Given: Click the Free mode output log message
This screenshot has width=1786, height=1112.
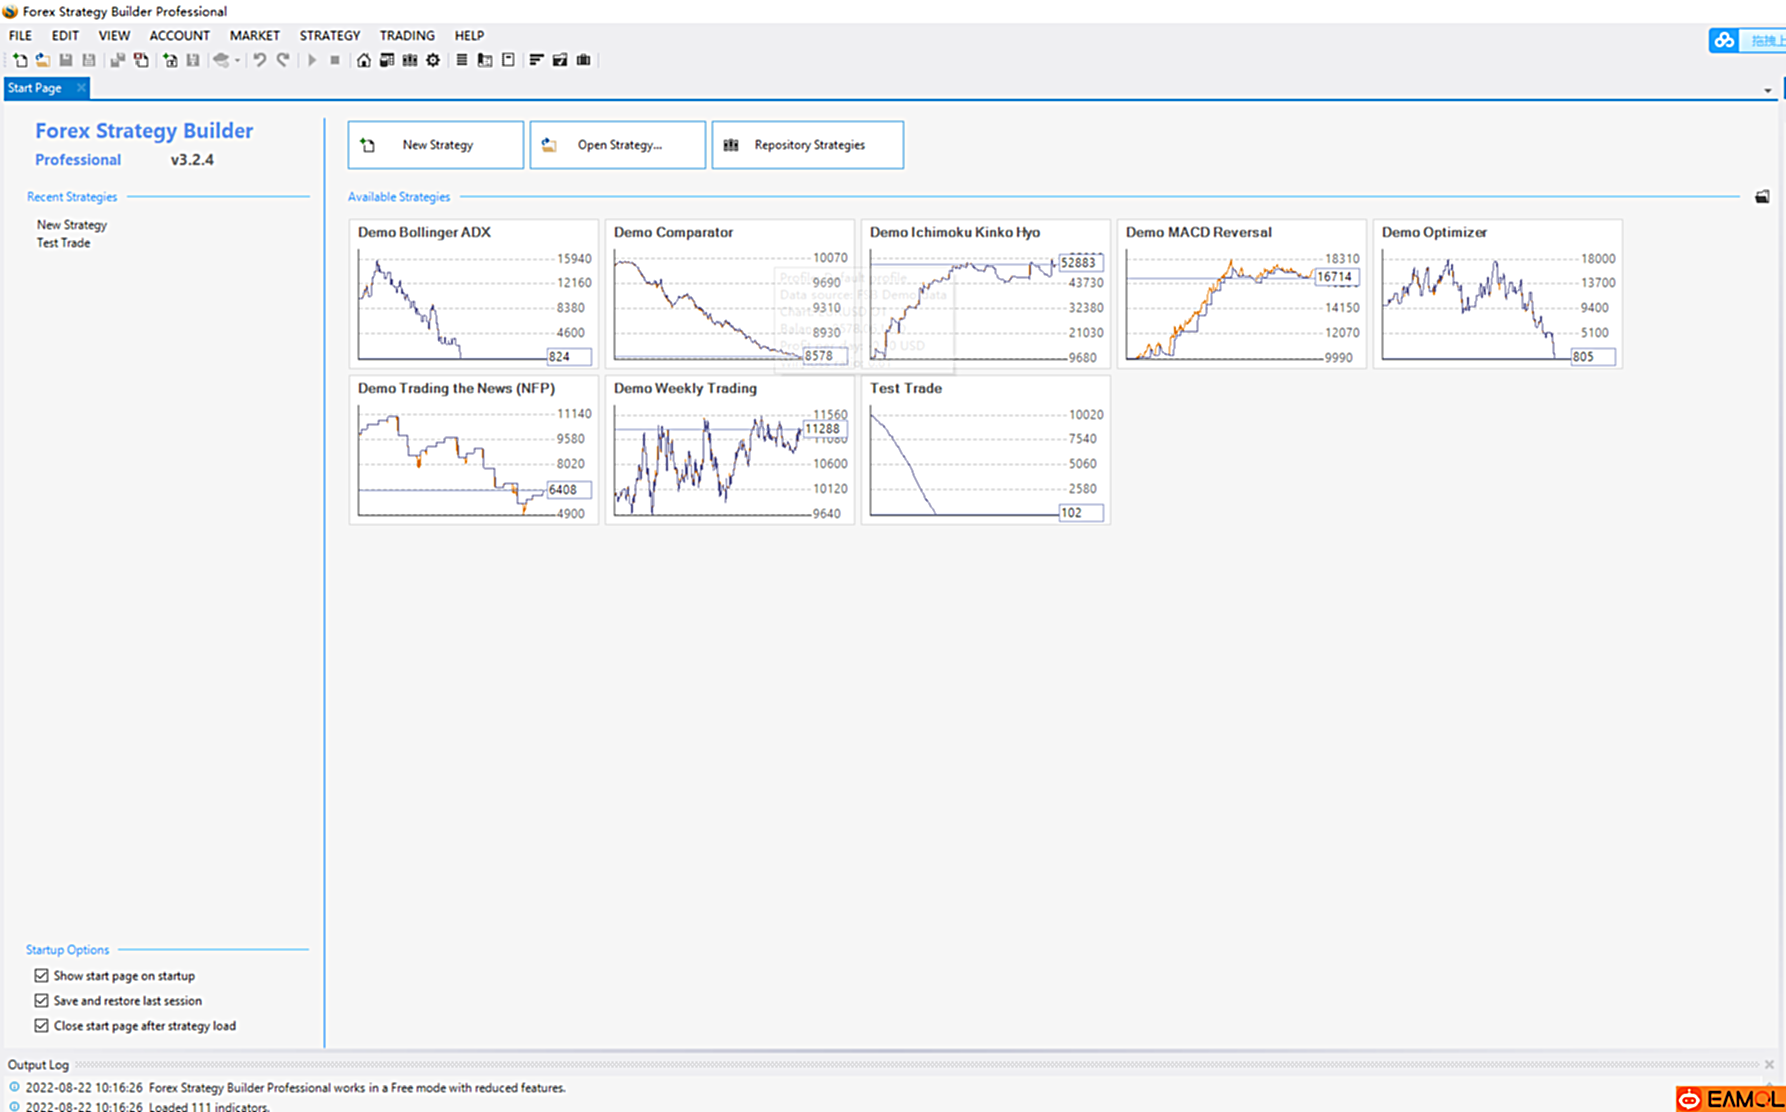Looking at the screenshot, I should point(357,1088).
